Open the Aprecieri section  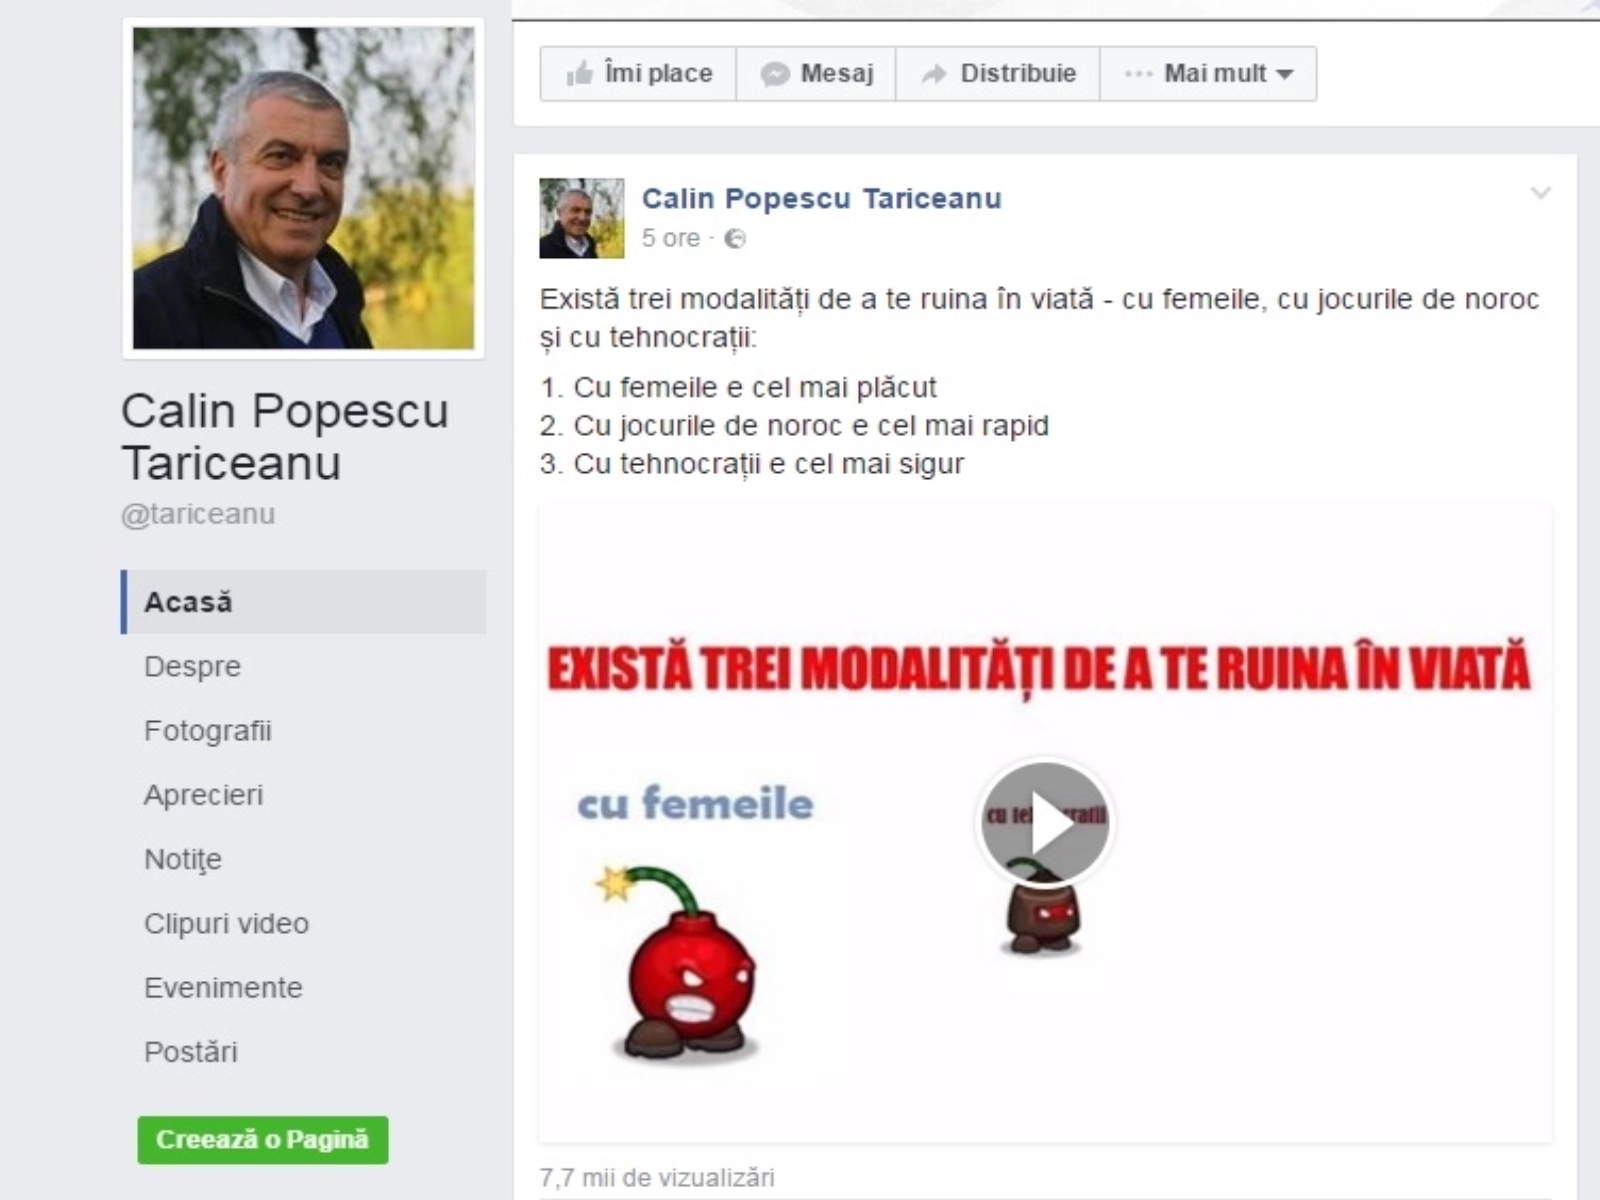(204, 795)
